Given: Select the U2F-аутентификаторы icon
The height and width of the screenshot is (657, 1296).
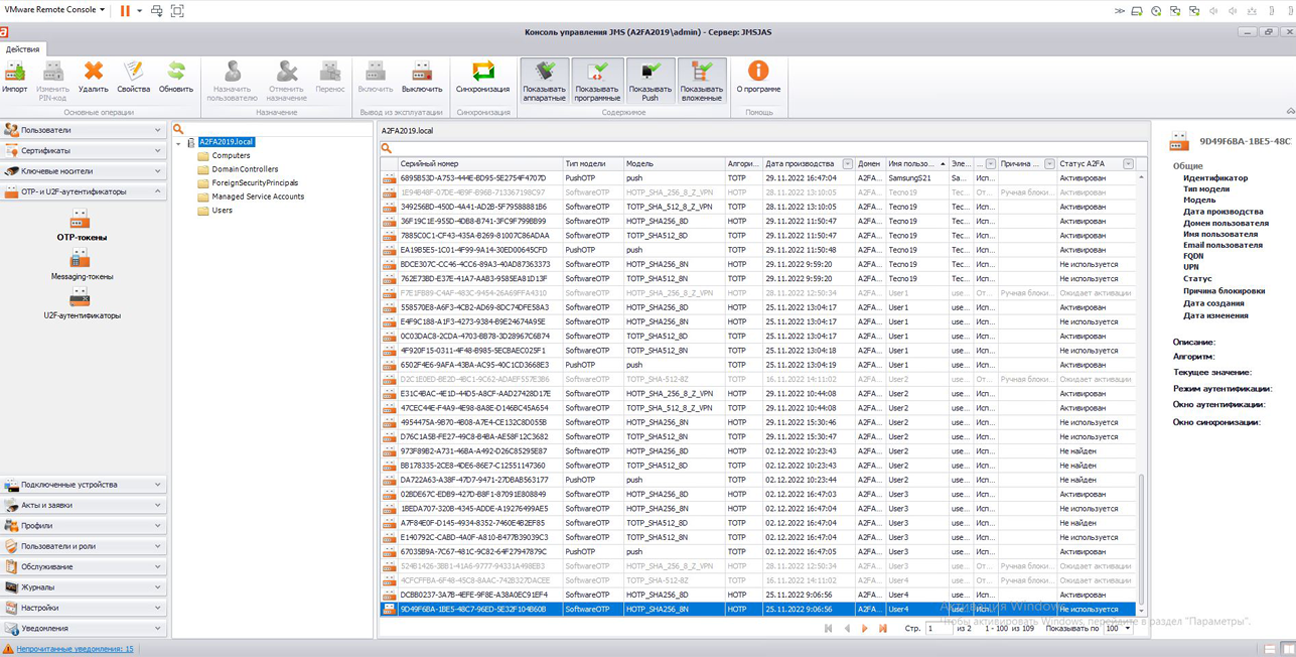Looking at the screenshot, I should 80,298.
